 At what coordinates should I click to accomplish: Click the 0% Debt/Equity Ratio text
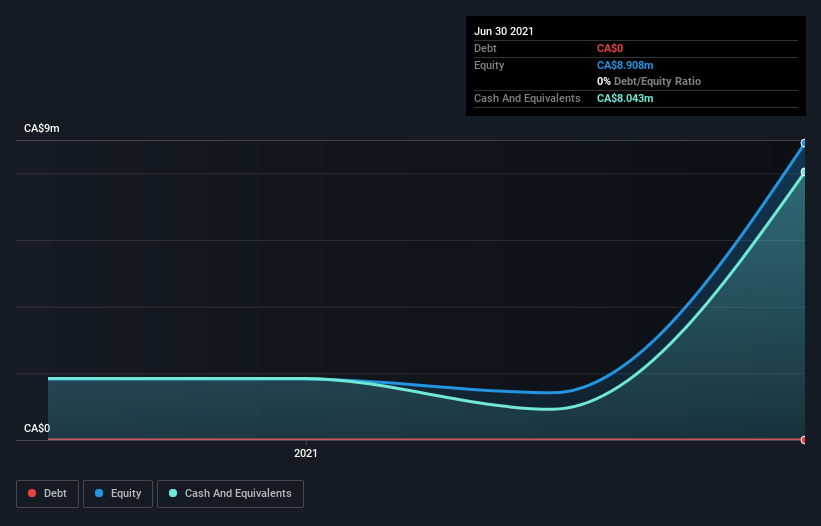[649, 81]
